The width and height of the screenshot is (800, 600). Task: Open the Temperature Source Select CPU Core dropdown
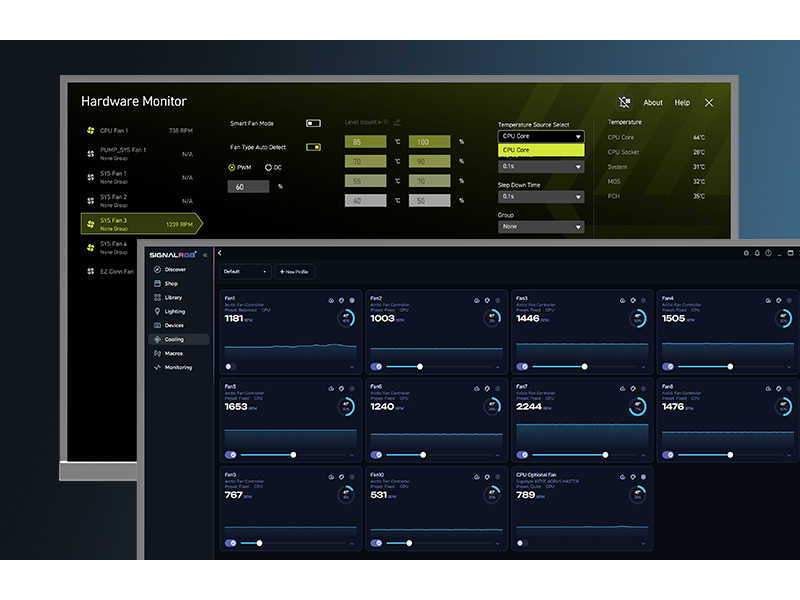(x=541, y=136)
